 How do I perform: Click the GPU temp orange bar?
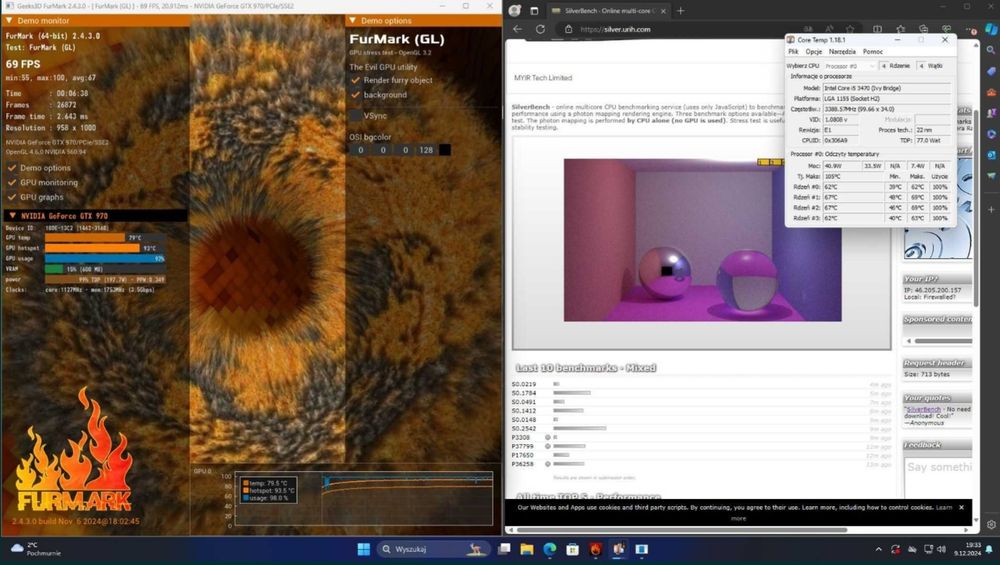85,238
